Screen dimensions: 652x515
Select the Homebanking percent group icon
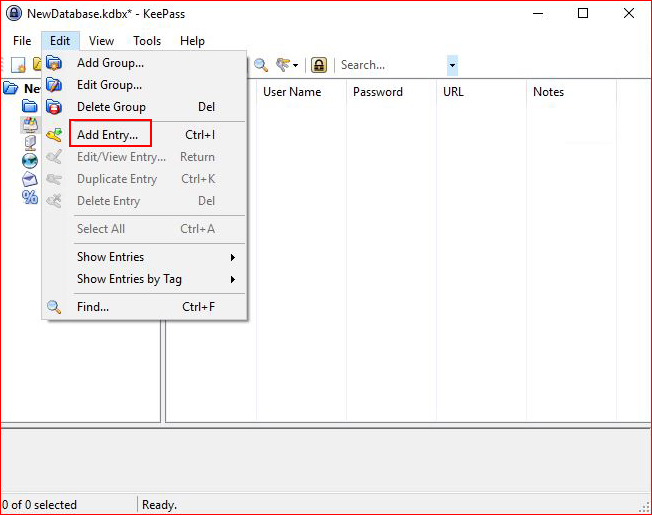point(30,197)
